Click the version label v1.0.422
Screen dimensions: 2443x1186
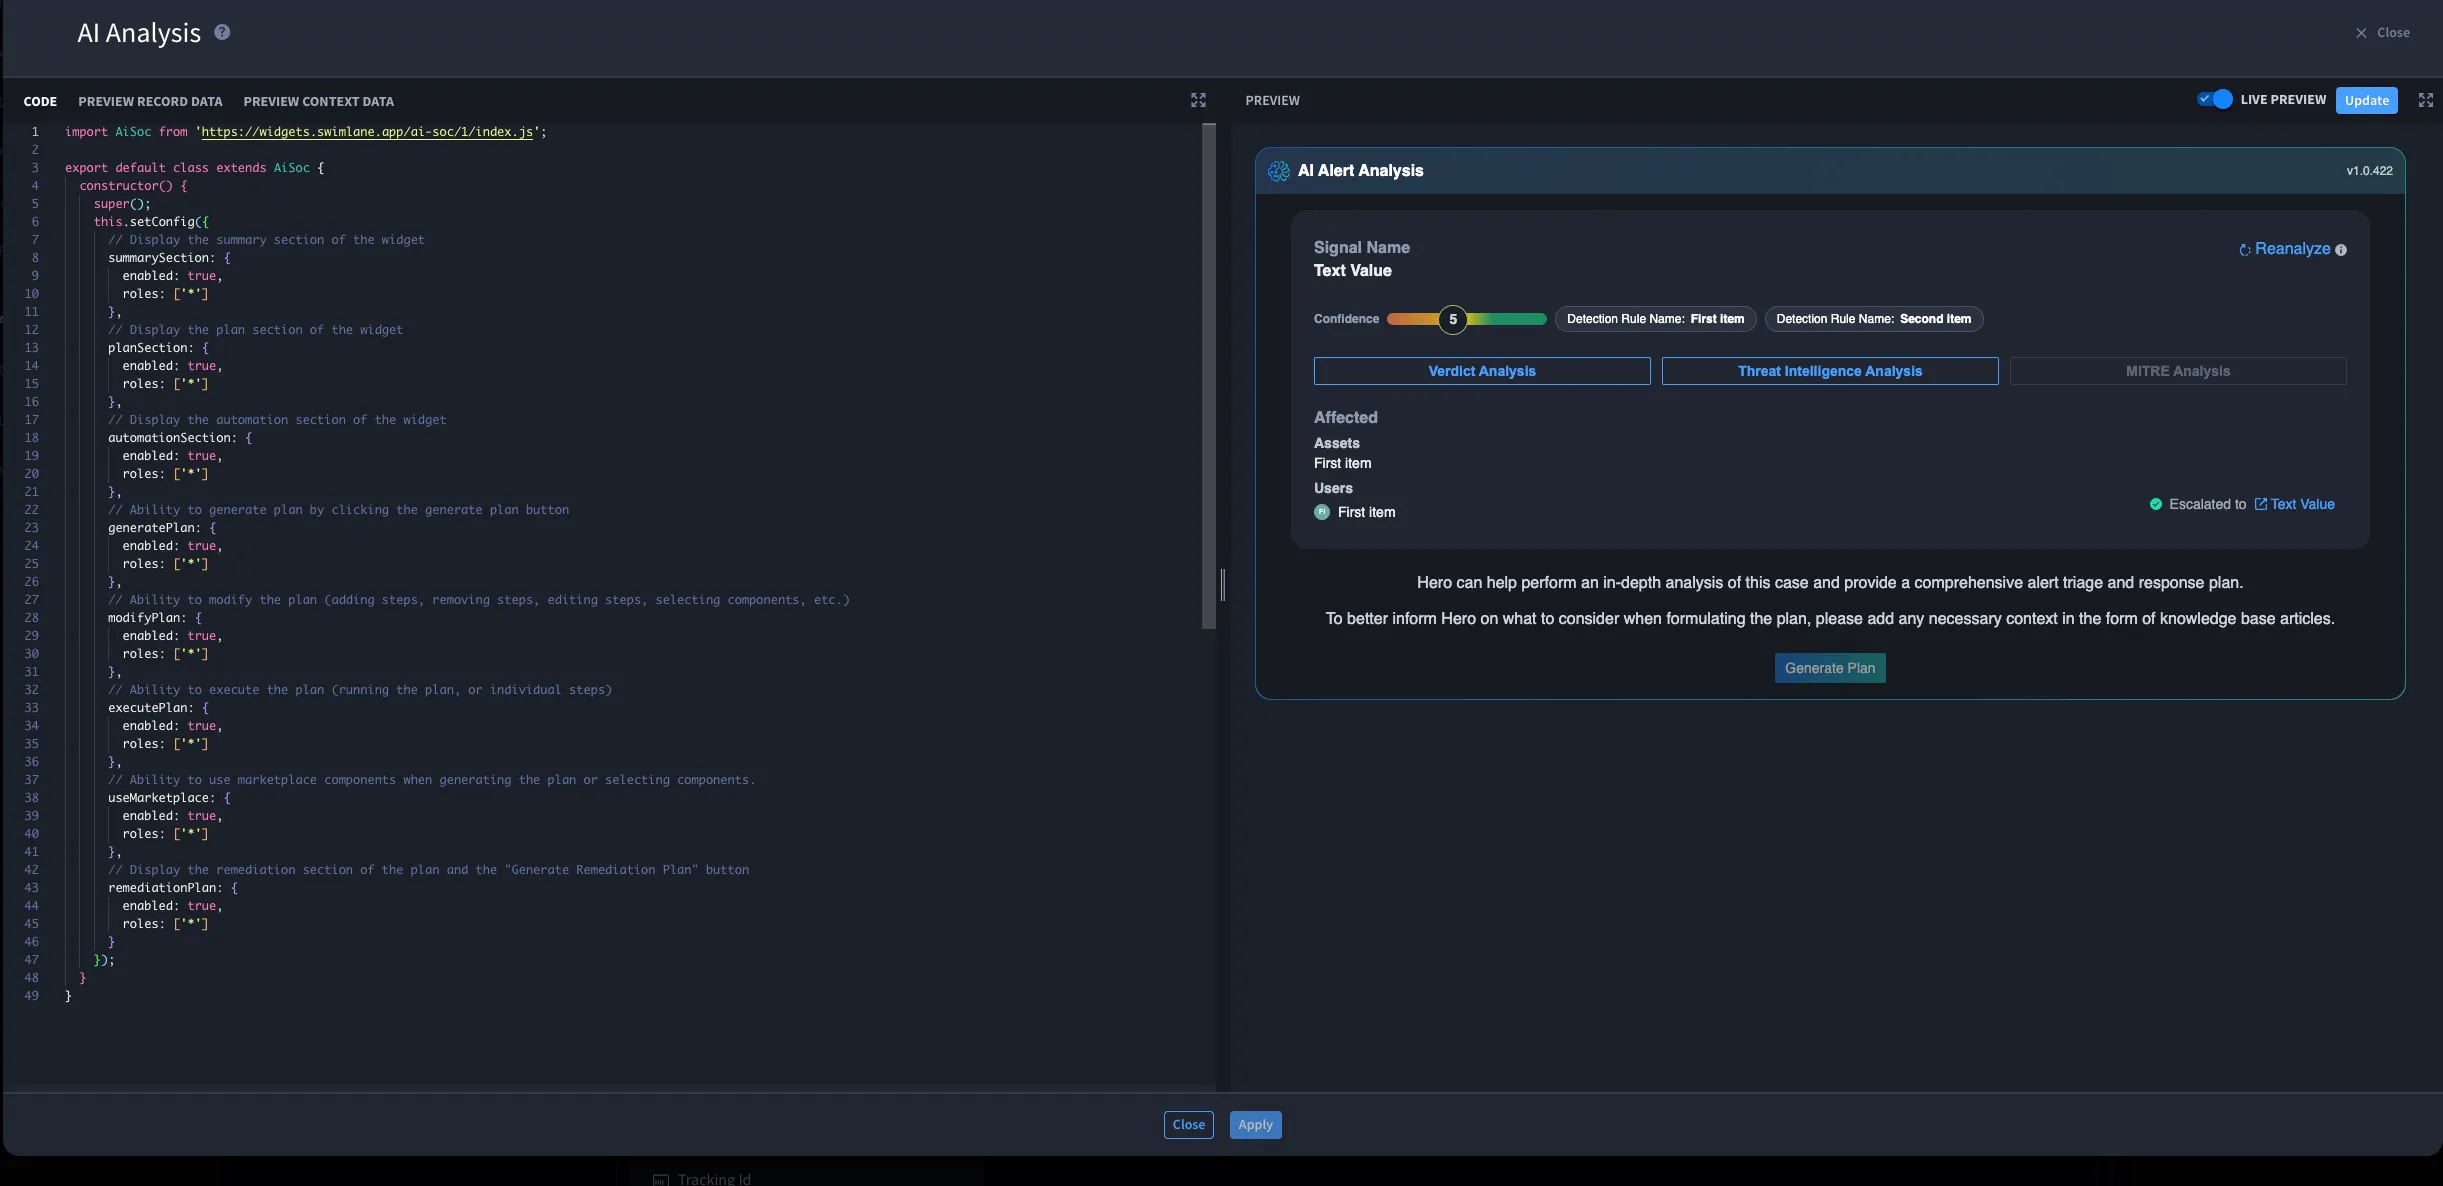tap(2369, 171)
